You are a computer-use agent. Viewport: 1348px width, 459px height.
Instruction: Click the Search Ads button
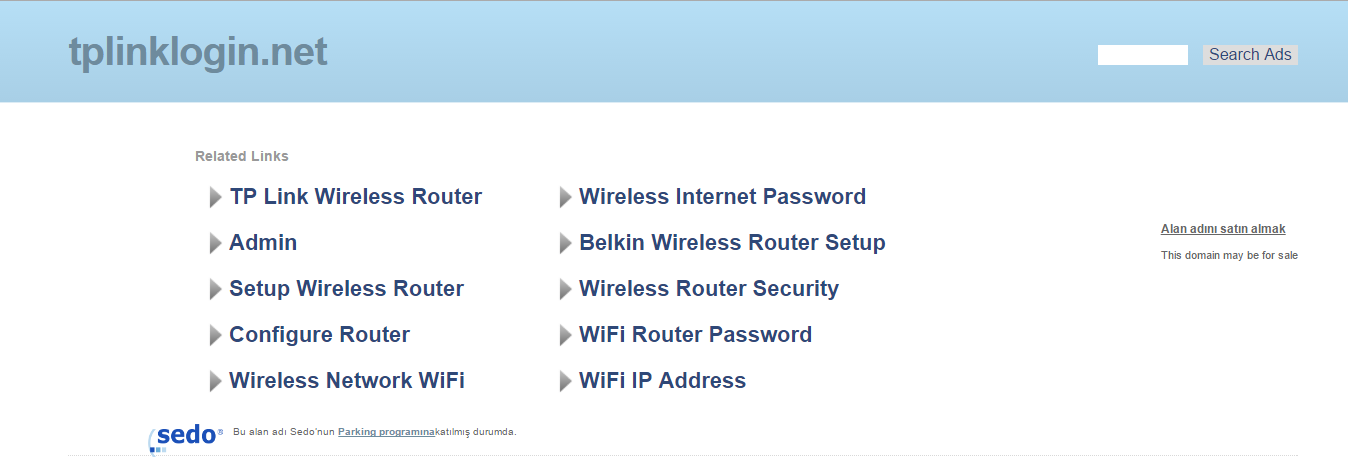[1250, 55]
